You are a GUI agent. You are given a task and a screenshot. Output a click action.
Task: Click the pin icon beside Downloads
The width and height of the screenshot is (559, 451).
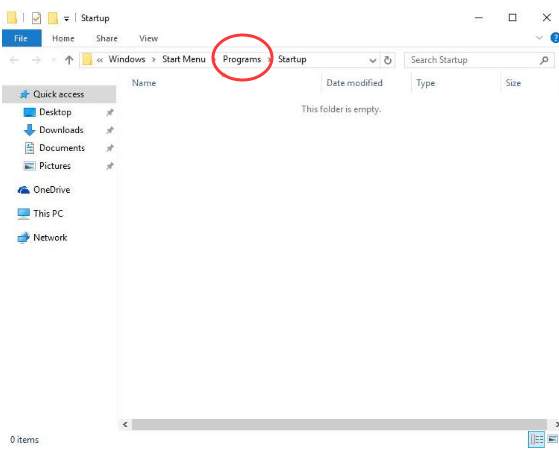110,130
